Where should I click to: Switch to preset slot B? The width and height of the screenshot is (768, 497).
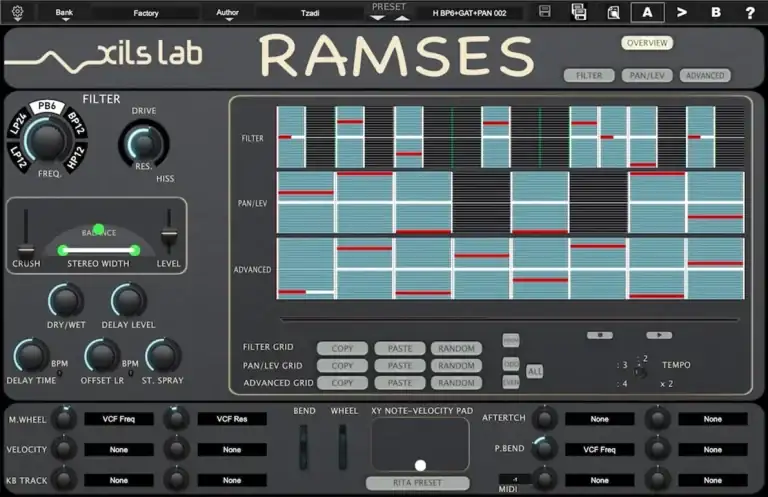click(716, 12)
